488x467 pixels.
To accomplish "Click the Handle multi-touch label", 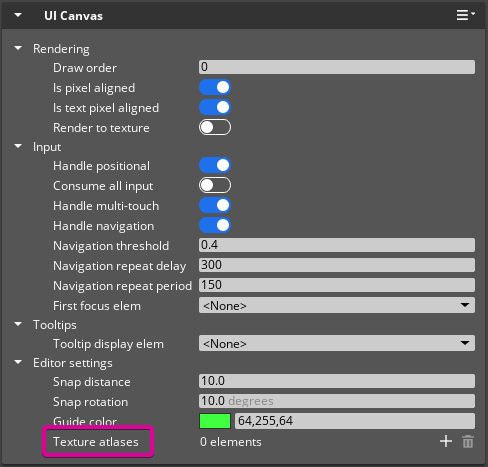I will pos(106,206).
